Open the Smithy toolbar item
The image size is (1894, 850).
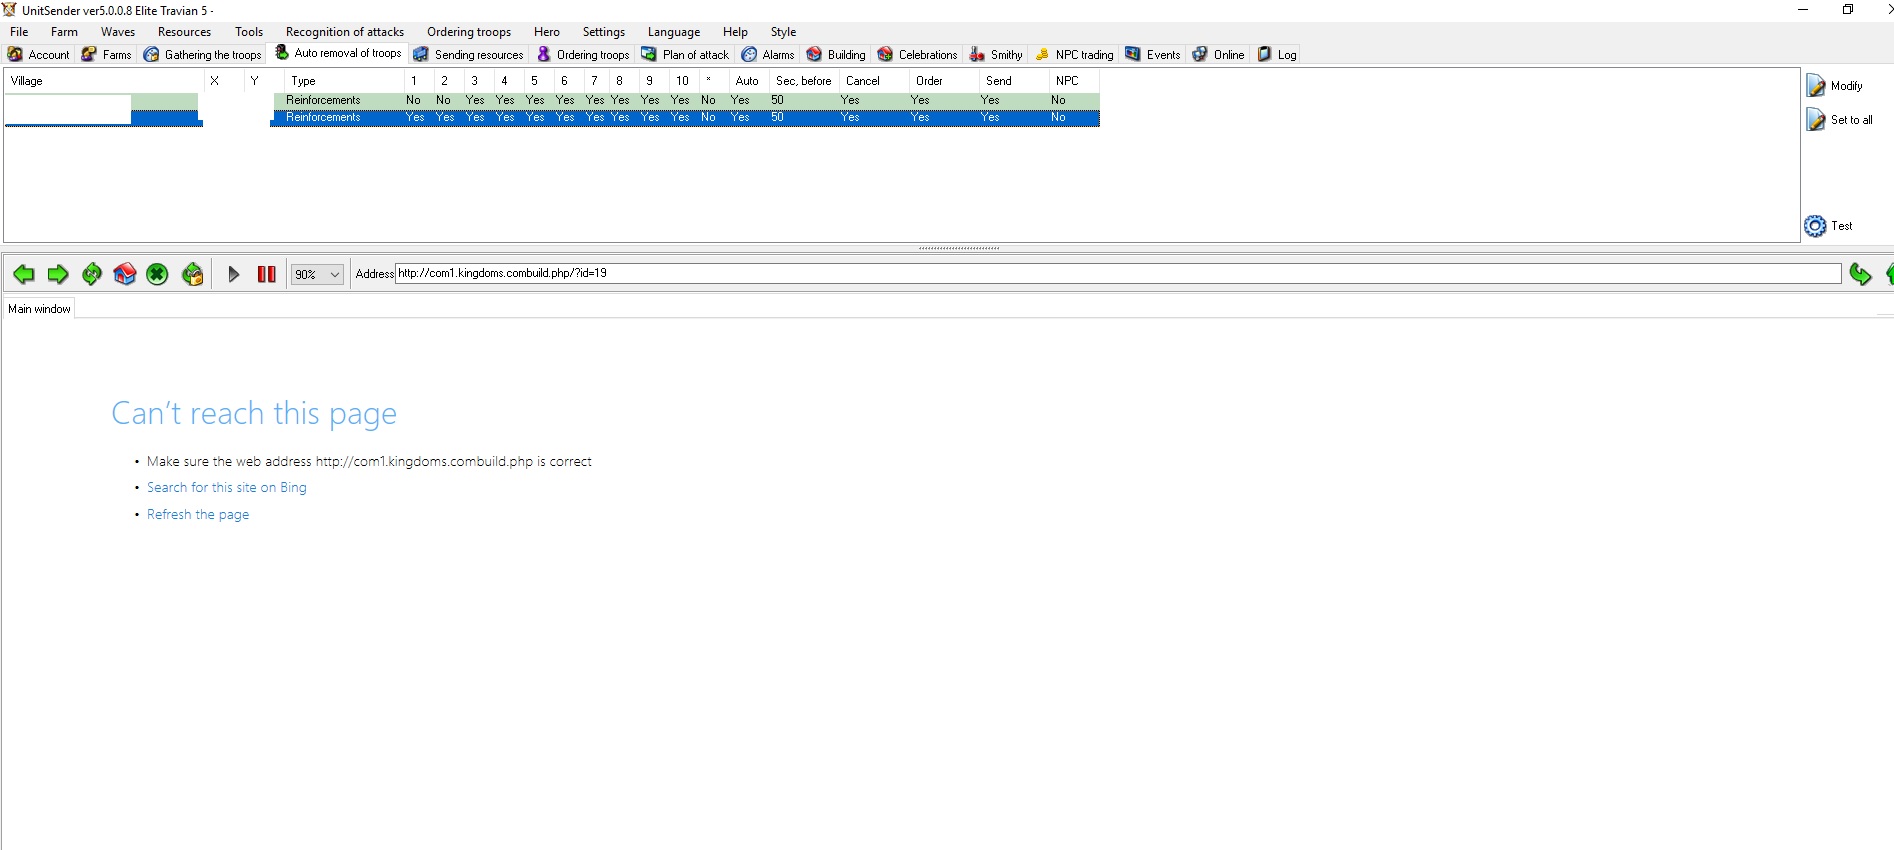point(996,54)
